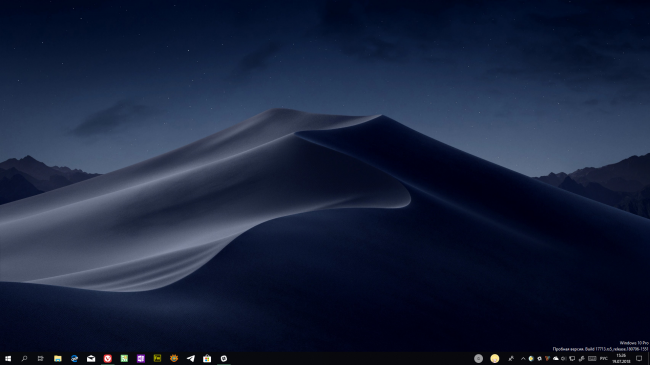Open the Mail app envelope icon
The width and height of the screenshot is (650, 365).
coord(91,358)
